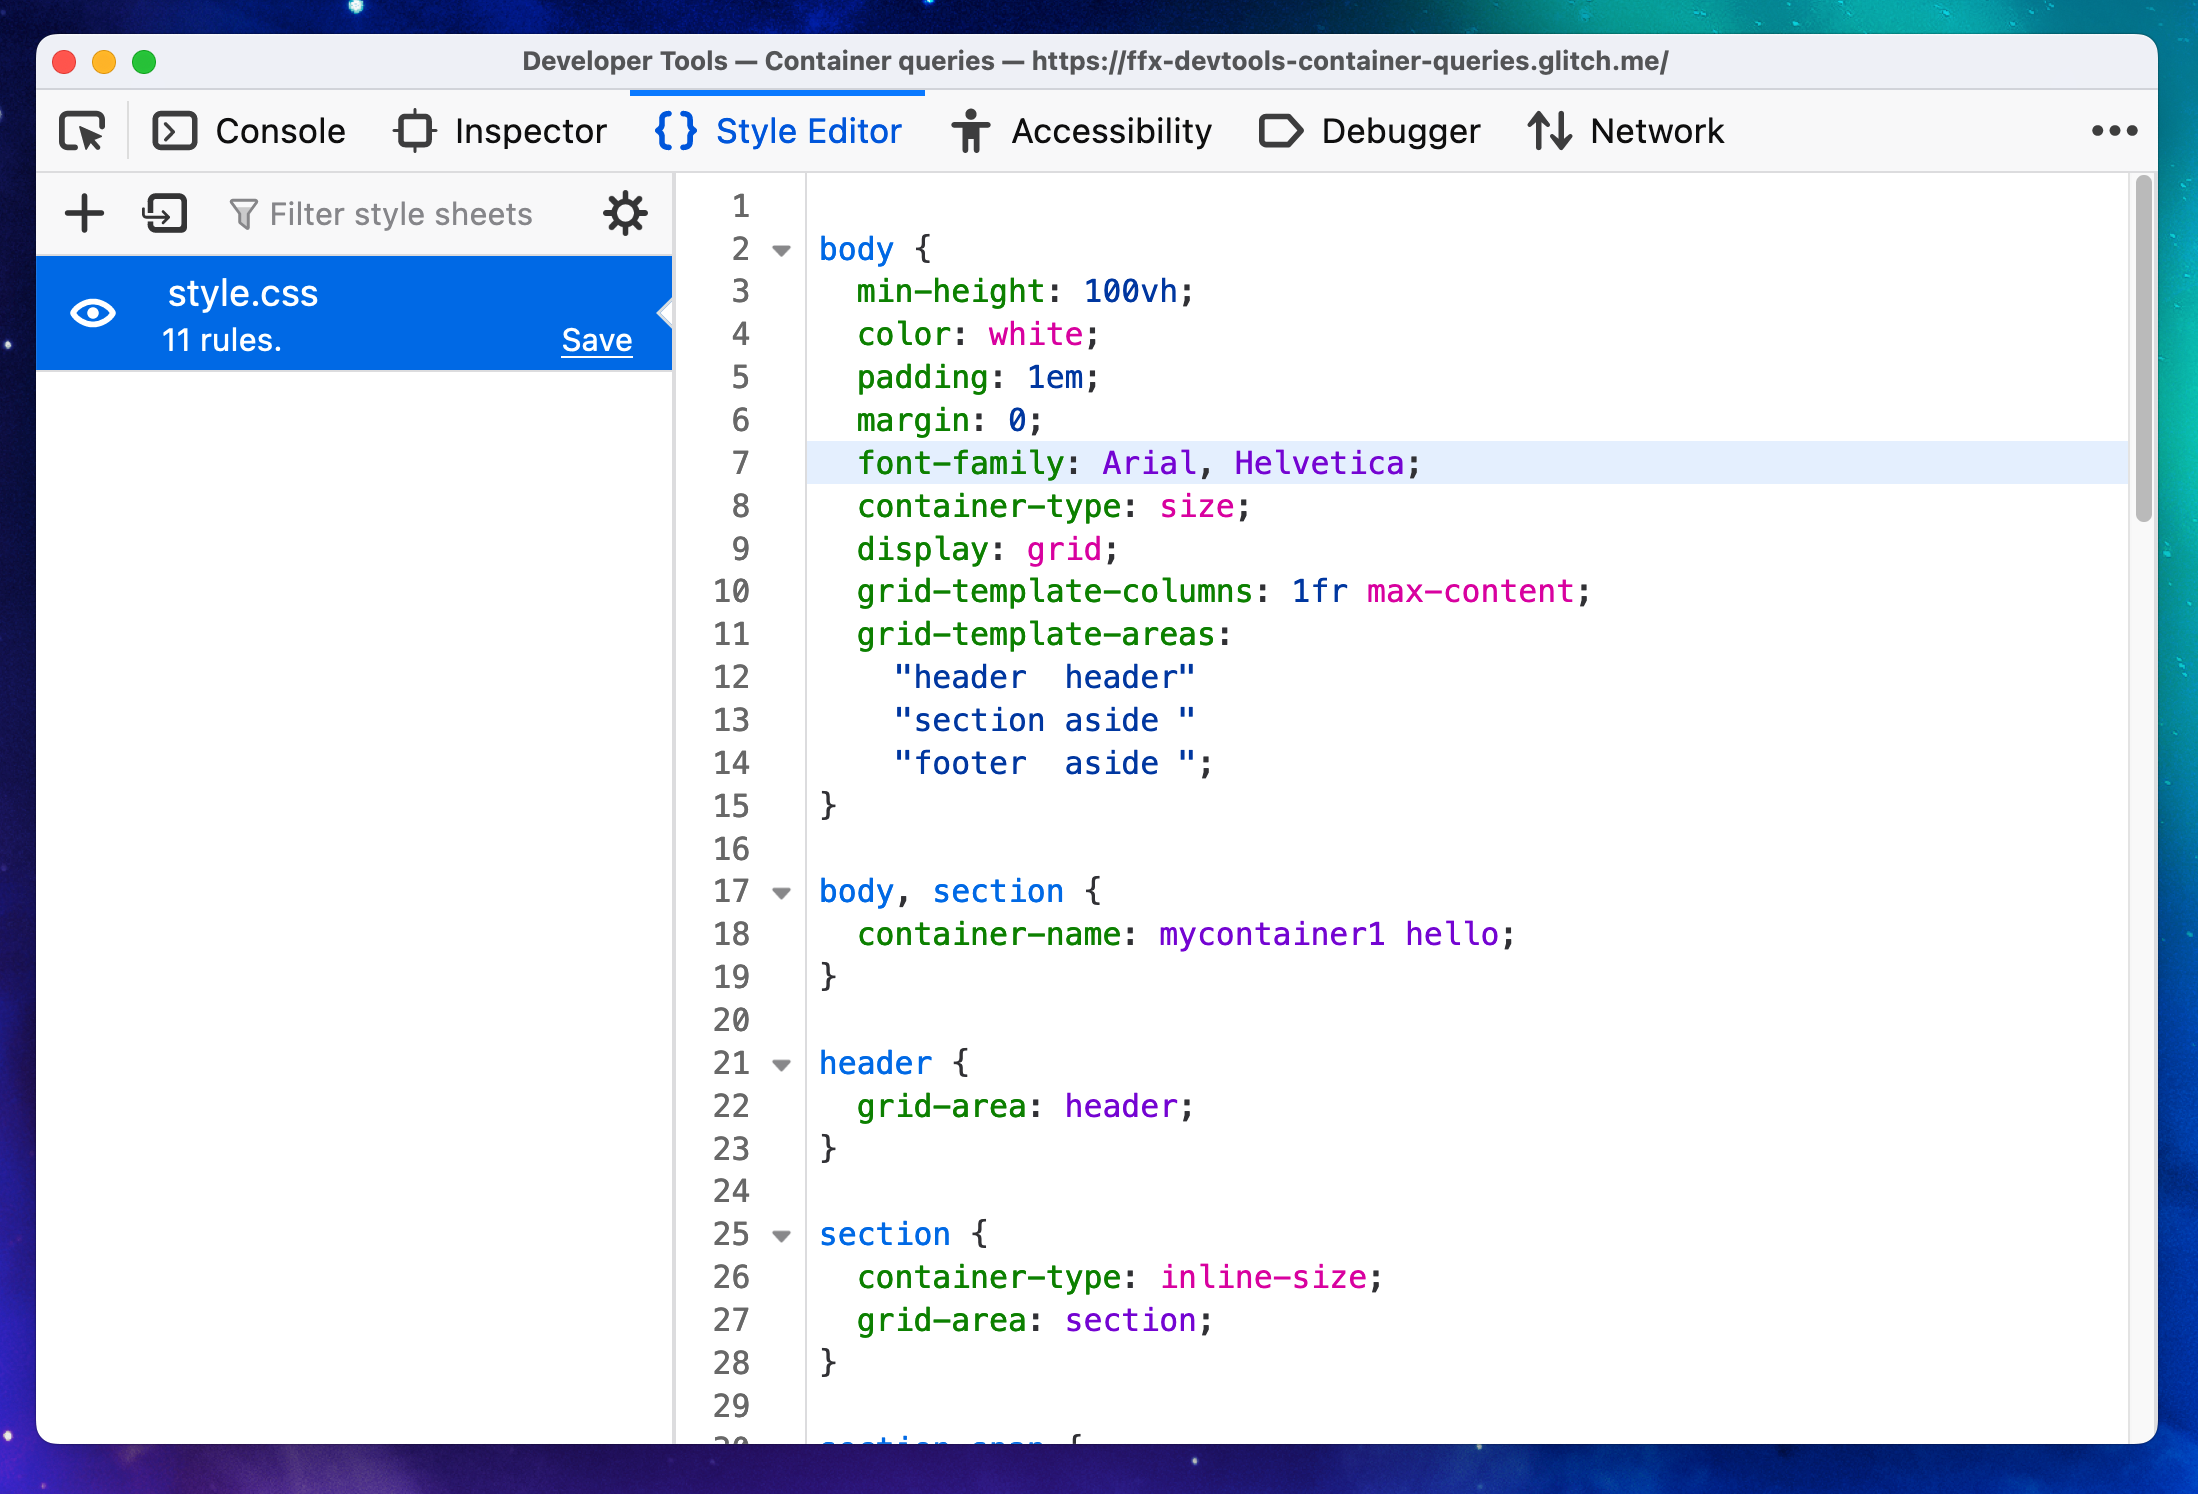Click the add new stylesheet button
The height and width of the screenshot is (1494, 2198).
pos(82,213)
